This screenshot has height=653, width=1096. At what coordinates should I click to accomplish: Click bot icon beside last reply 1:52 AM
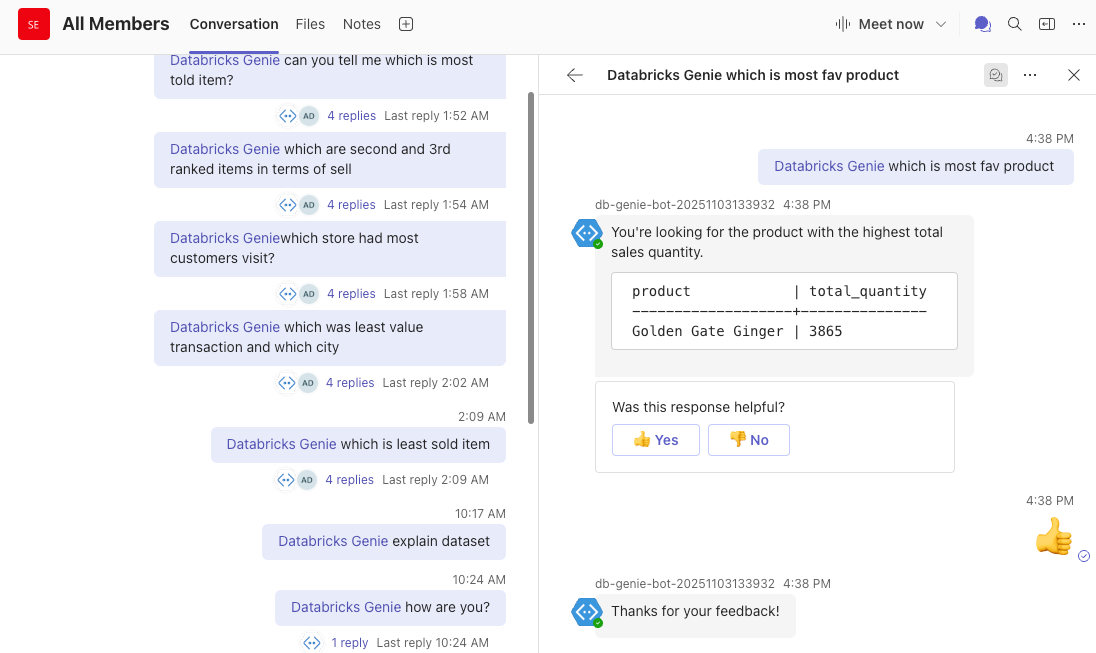pyautogui.click(x=288, y=116)
